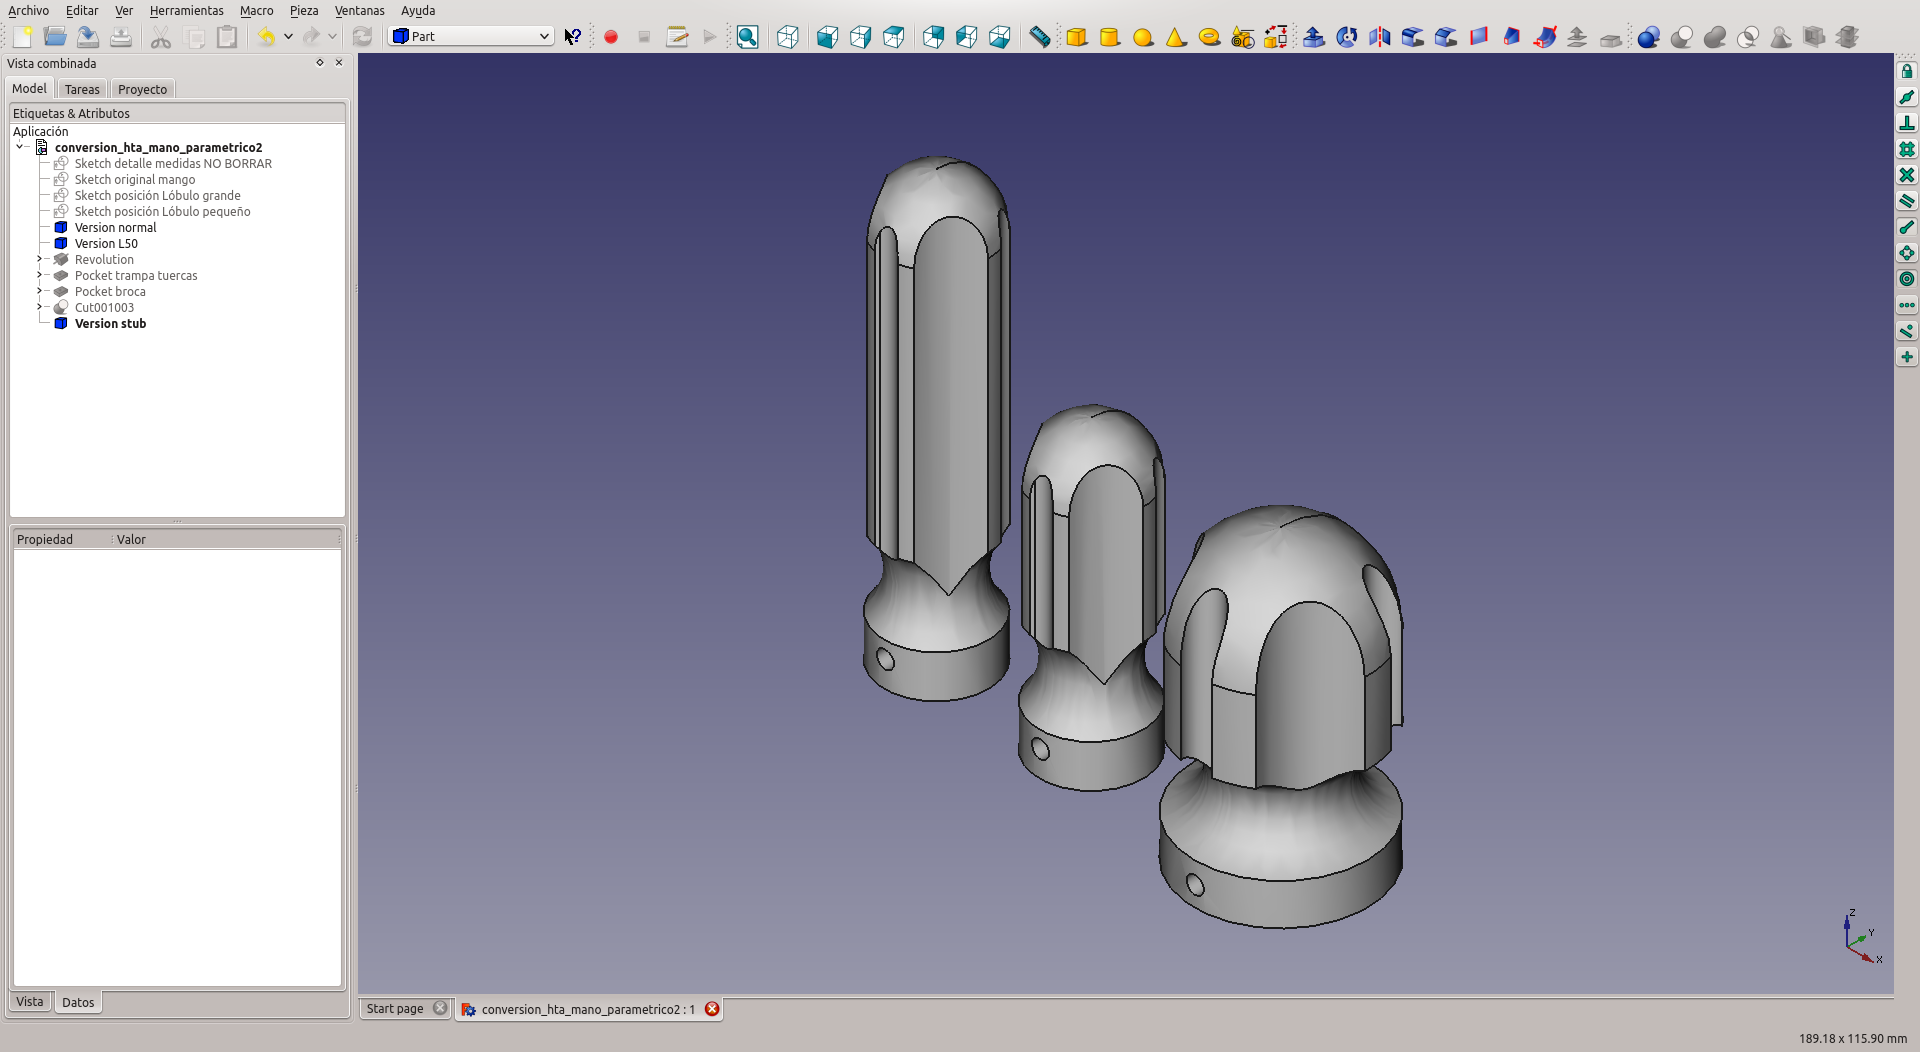Set axonometric view with wireframe cube icon
This screenshot has width=1920, height=1052.
[788, 37]
